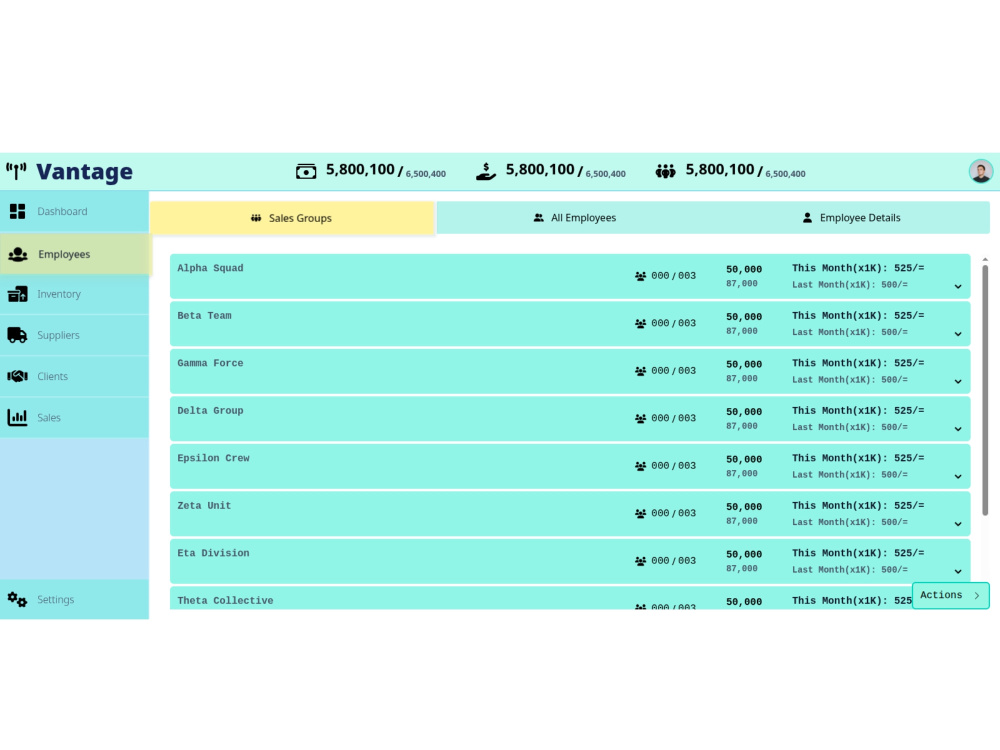Click the members icon in Delta Group row
The height and width of the screenshot is (750, 1000).
[640, 419]
